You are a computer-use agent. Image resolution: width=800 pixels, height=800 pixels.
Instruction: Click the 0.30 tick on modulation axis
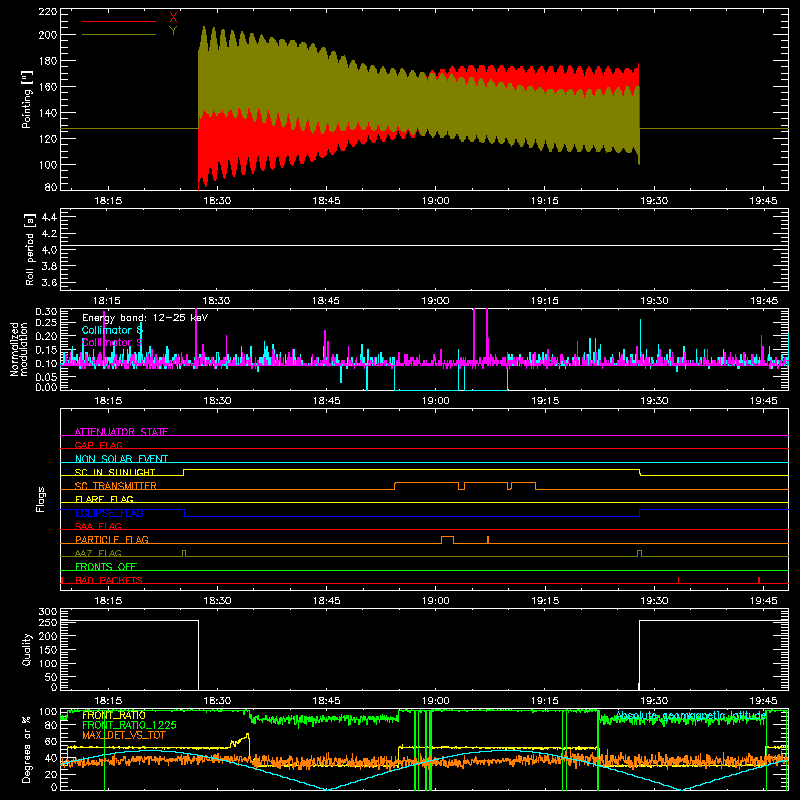[x=46, y=312]
